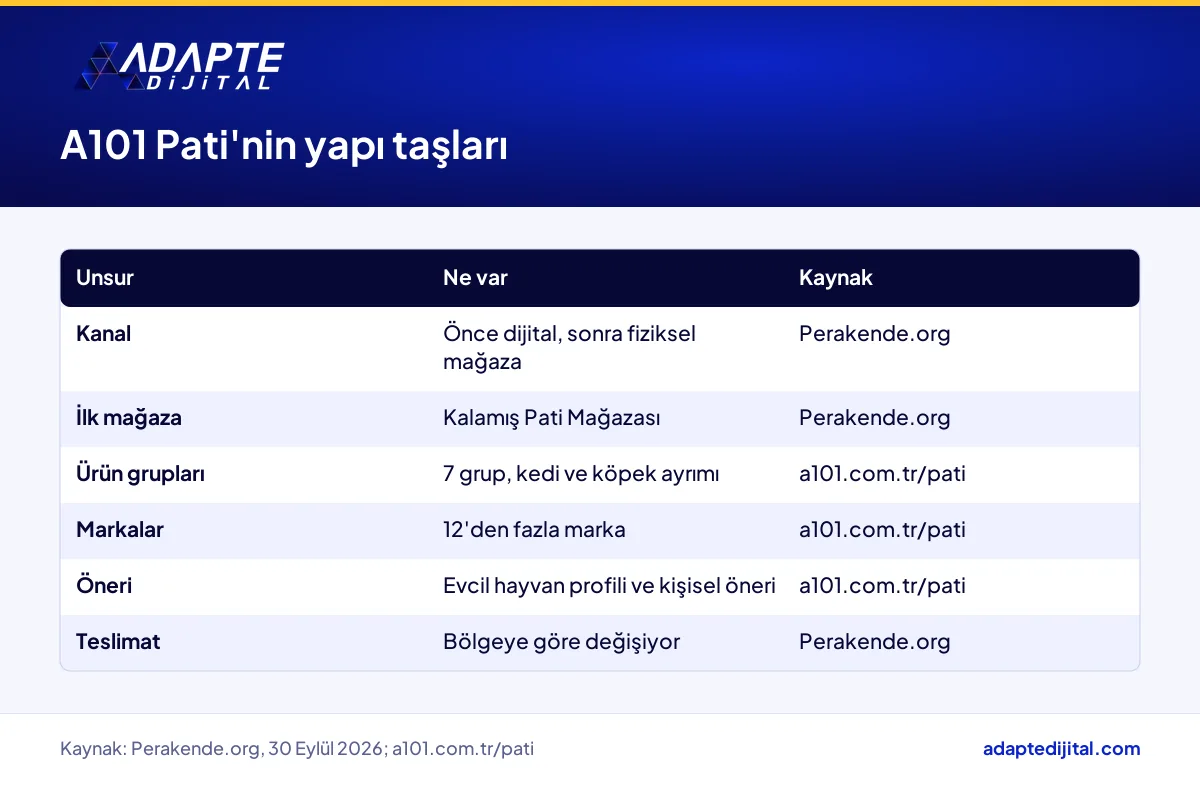The height and width of the screenshot is (799, 1200).
Task: Open the adaptedijital.com footer link
Action: pyautogui.click(x=1062, y=749)
